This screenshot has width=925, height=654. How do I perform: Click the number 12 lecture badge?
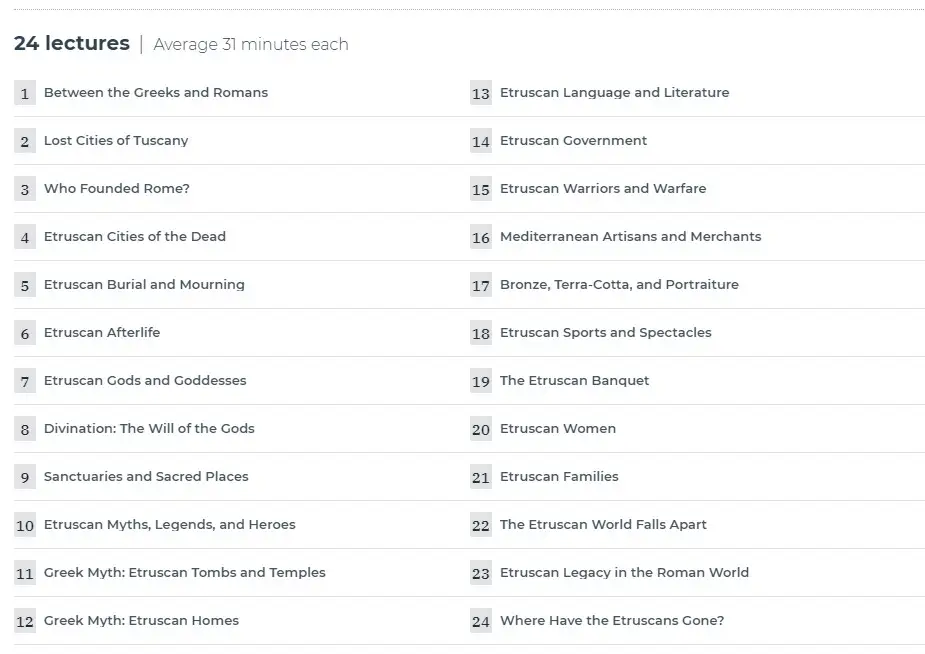25,621
